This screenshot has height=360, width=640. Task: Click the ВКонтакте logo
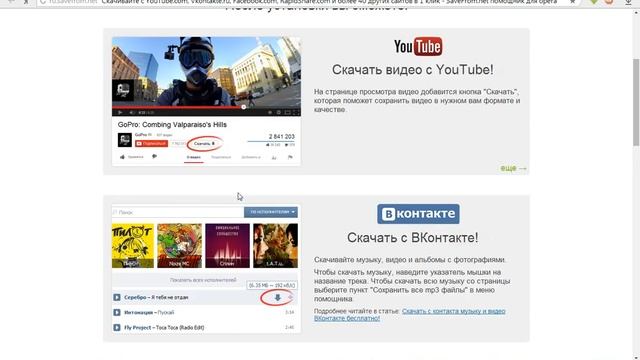tap(418, 214)
